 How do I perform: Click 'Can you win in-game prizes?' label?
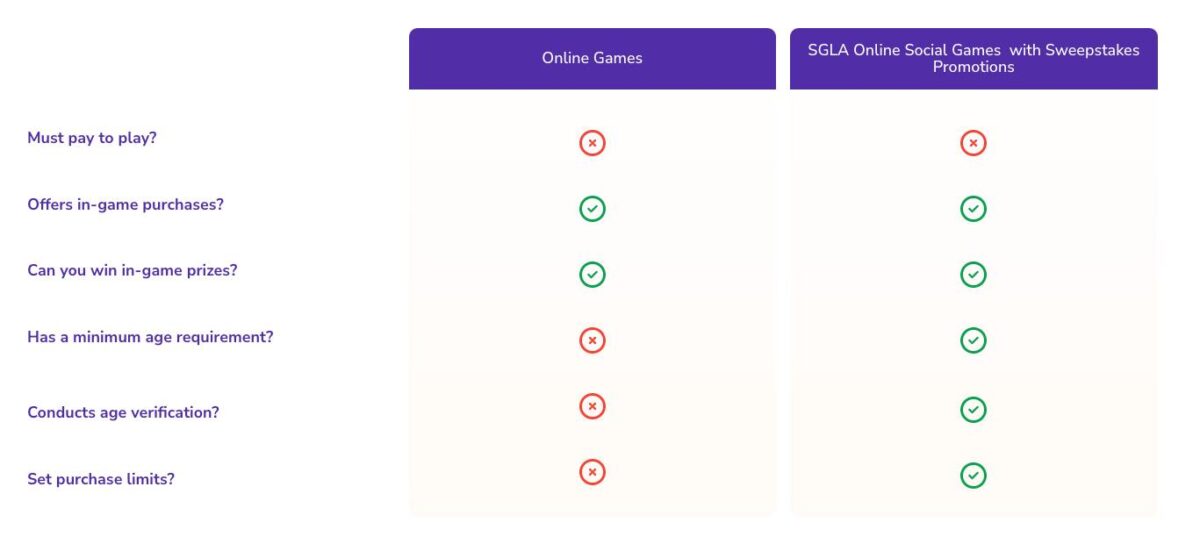(x=132, y=270)
